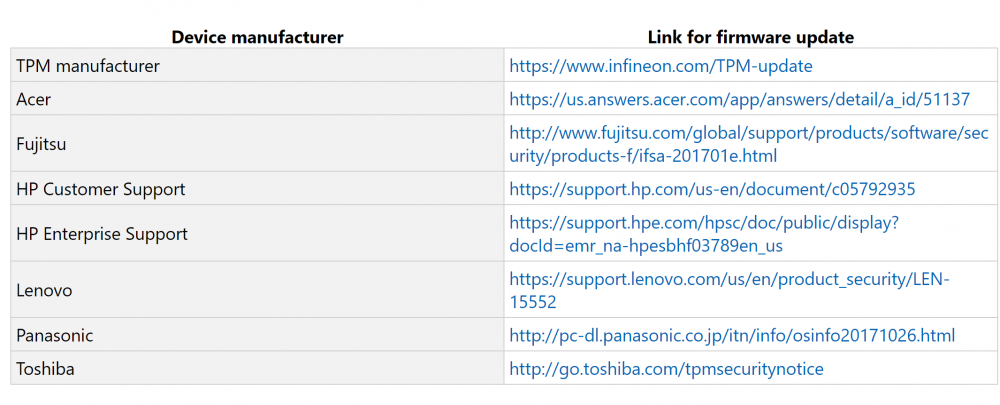Image resolution: width=1000 pixels, height=405 pixels.
Task: Open the Infineon TPM-update link
Action: tap(660, 66)
